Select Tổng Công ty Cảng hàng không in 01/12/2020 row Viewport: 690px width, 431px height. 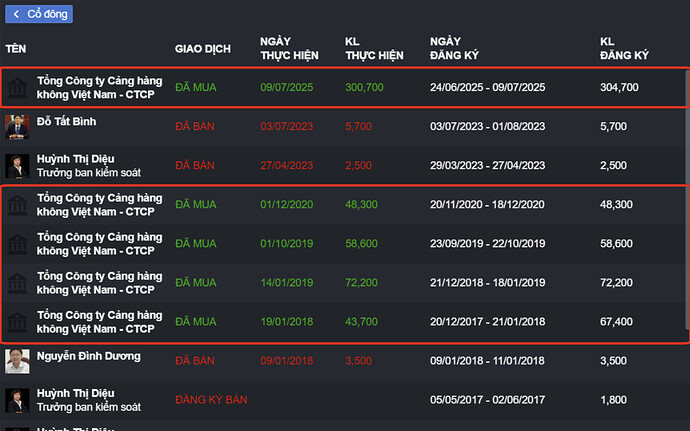(99, 205)
